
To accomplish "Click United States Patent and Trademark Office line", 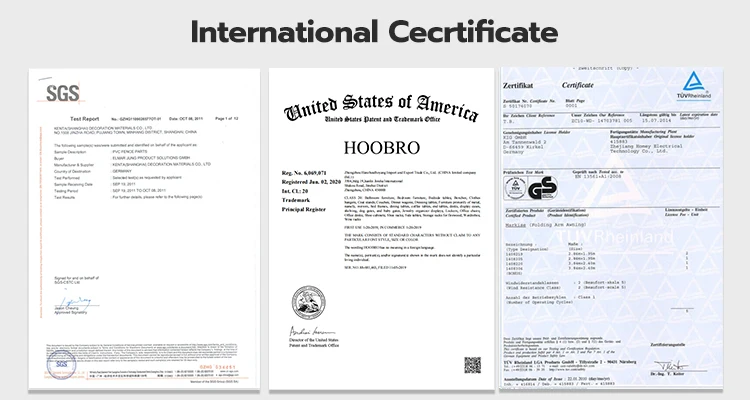I will click(382, 119).
